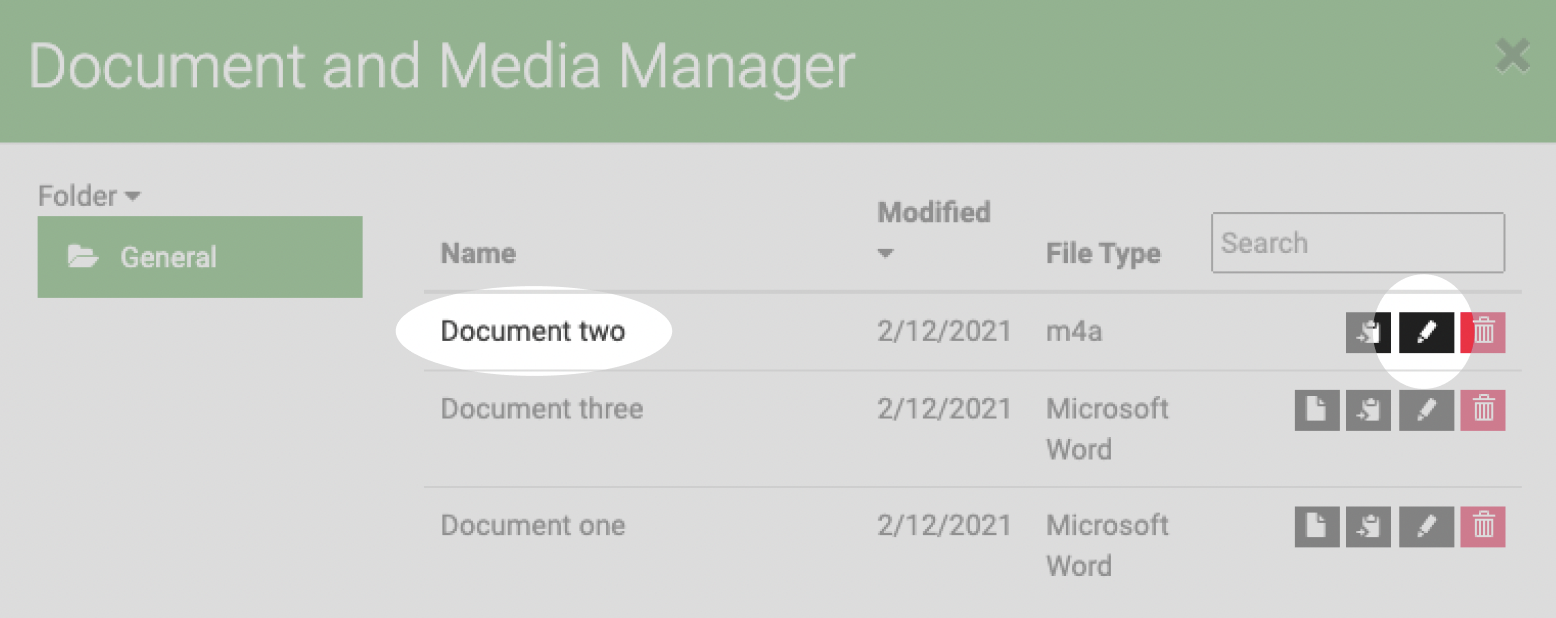
Task: Edit Document one with the pencil icon
Action: [x=1427, y=526]
